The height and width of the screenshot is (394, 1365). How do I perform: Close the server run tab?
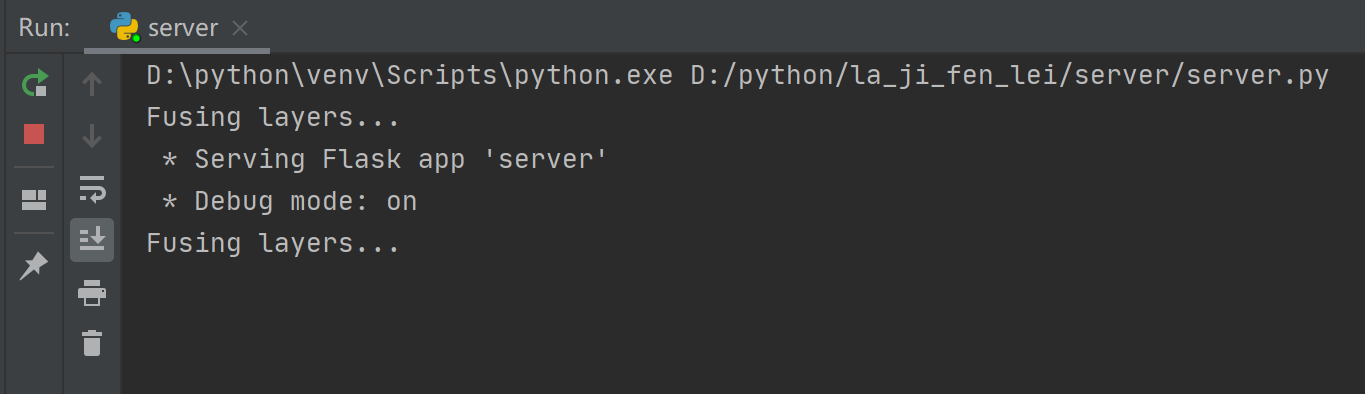(240, 28)
